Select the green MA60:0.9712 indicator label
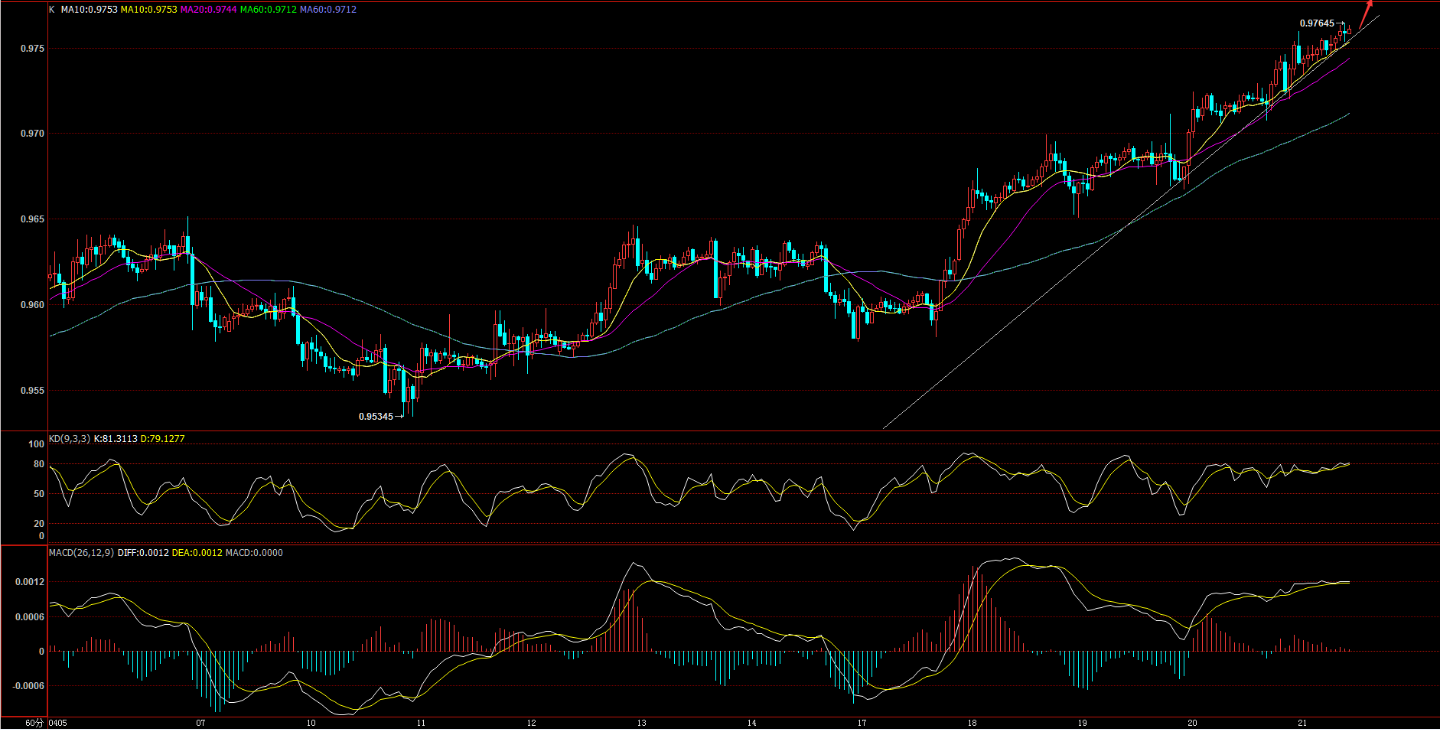Viewport: 1440px width, 730px height. 268,9
